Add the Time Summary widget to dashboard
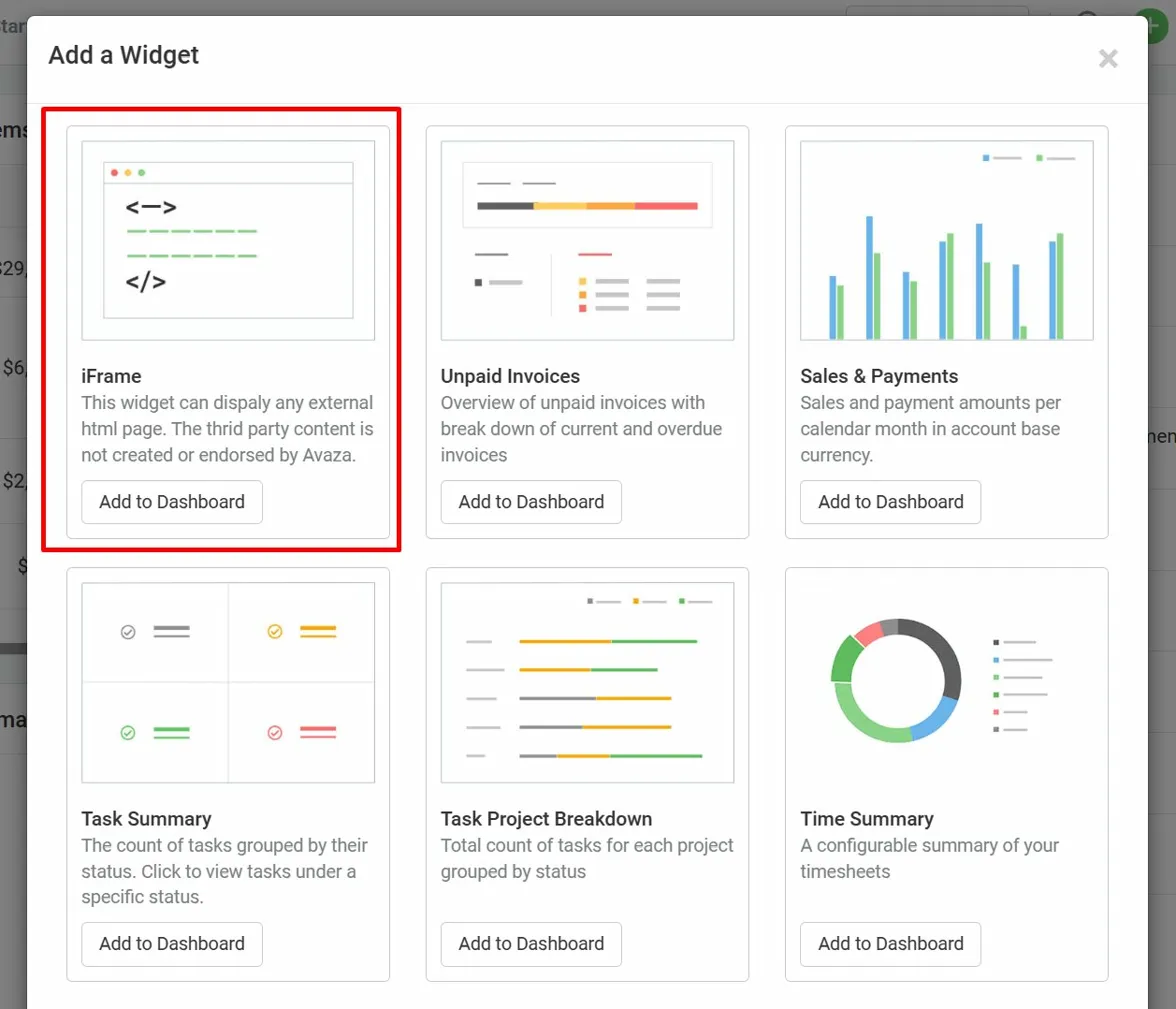The height and width of the screenshot is (1009, 1176). 890,944
